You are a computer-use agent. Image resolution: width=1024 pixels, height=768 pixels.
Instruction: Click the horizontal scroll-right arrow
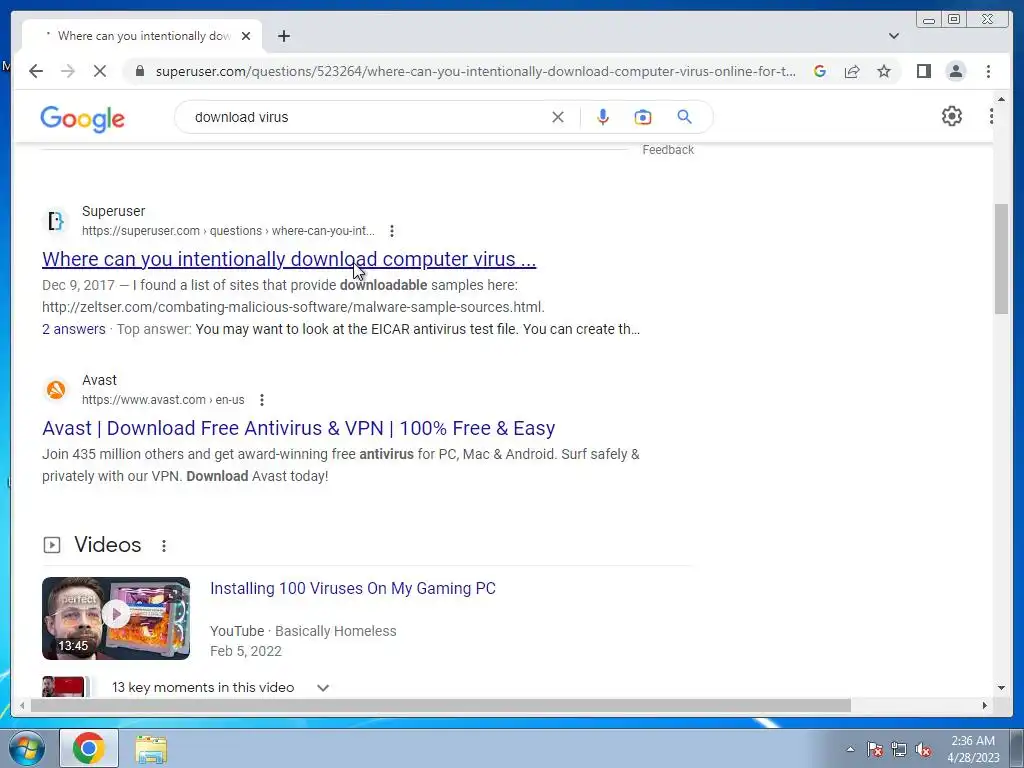click(985, 705)
